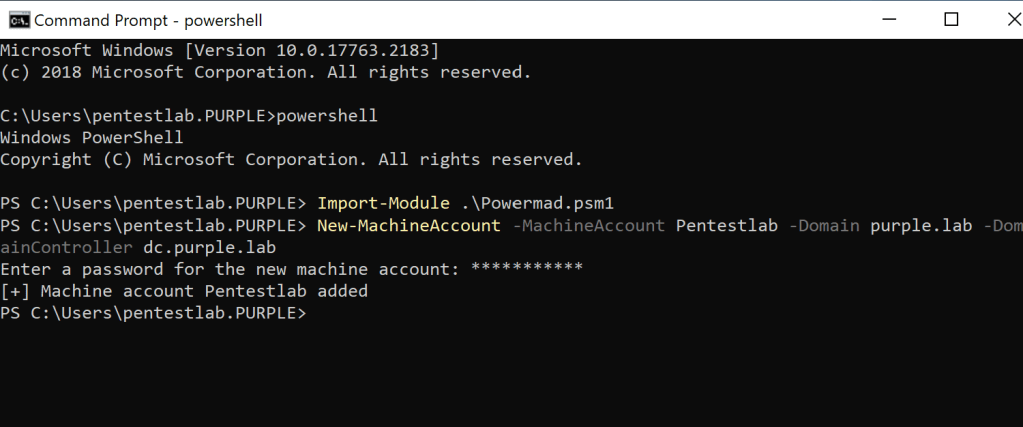Viewport: 1023px width, 427px height.
Task: Click the '(c) 2018 Microsoft Corporation' line
Action: click(x=265, y=72)
